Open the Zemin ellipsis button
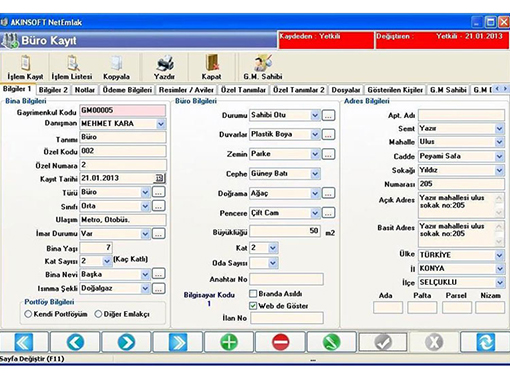Screen dimensions: 510x380 [329, 154]
